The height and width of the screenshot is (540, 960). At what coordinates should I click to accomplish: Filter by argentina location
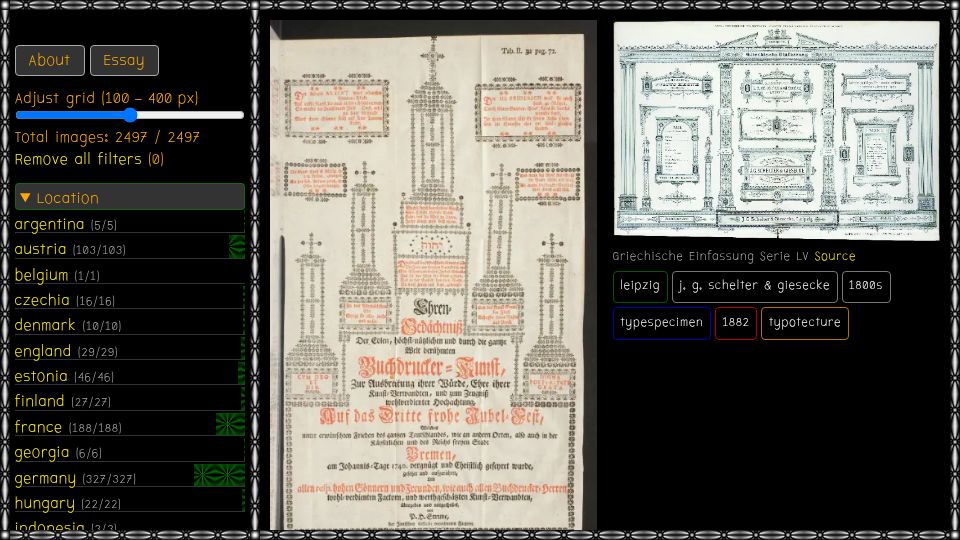click(66, 224)
